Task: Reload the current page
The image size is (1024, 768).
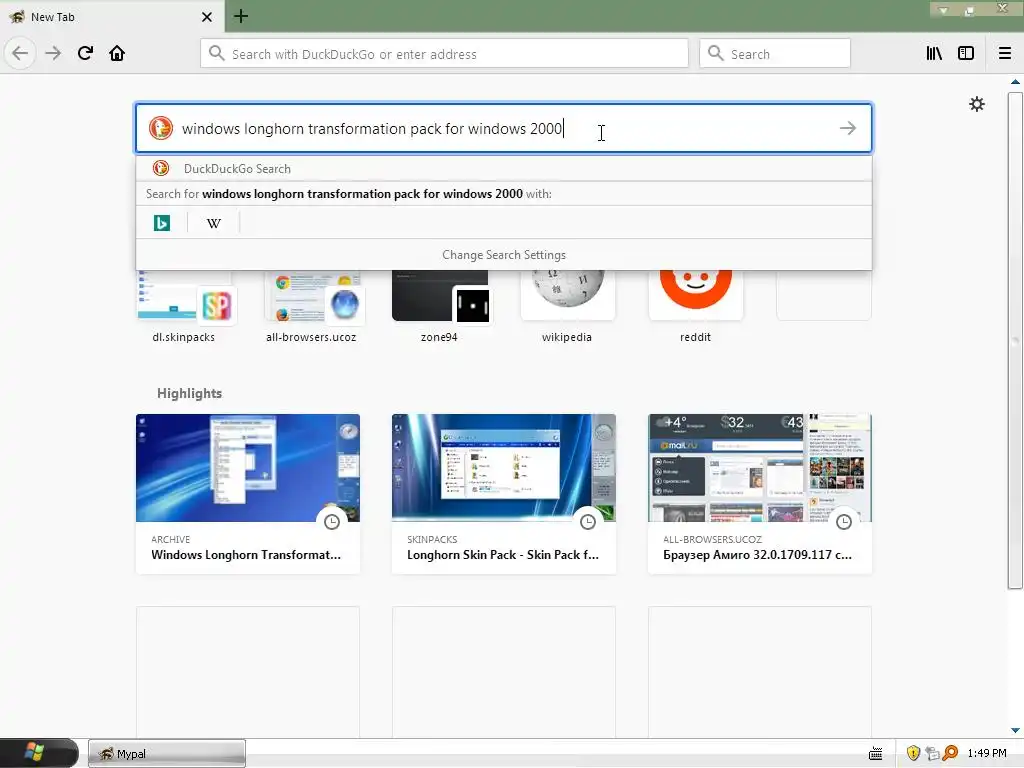Action: pos(86,54)
